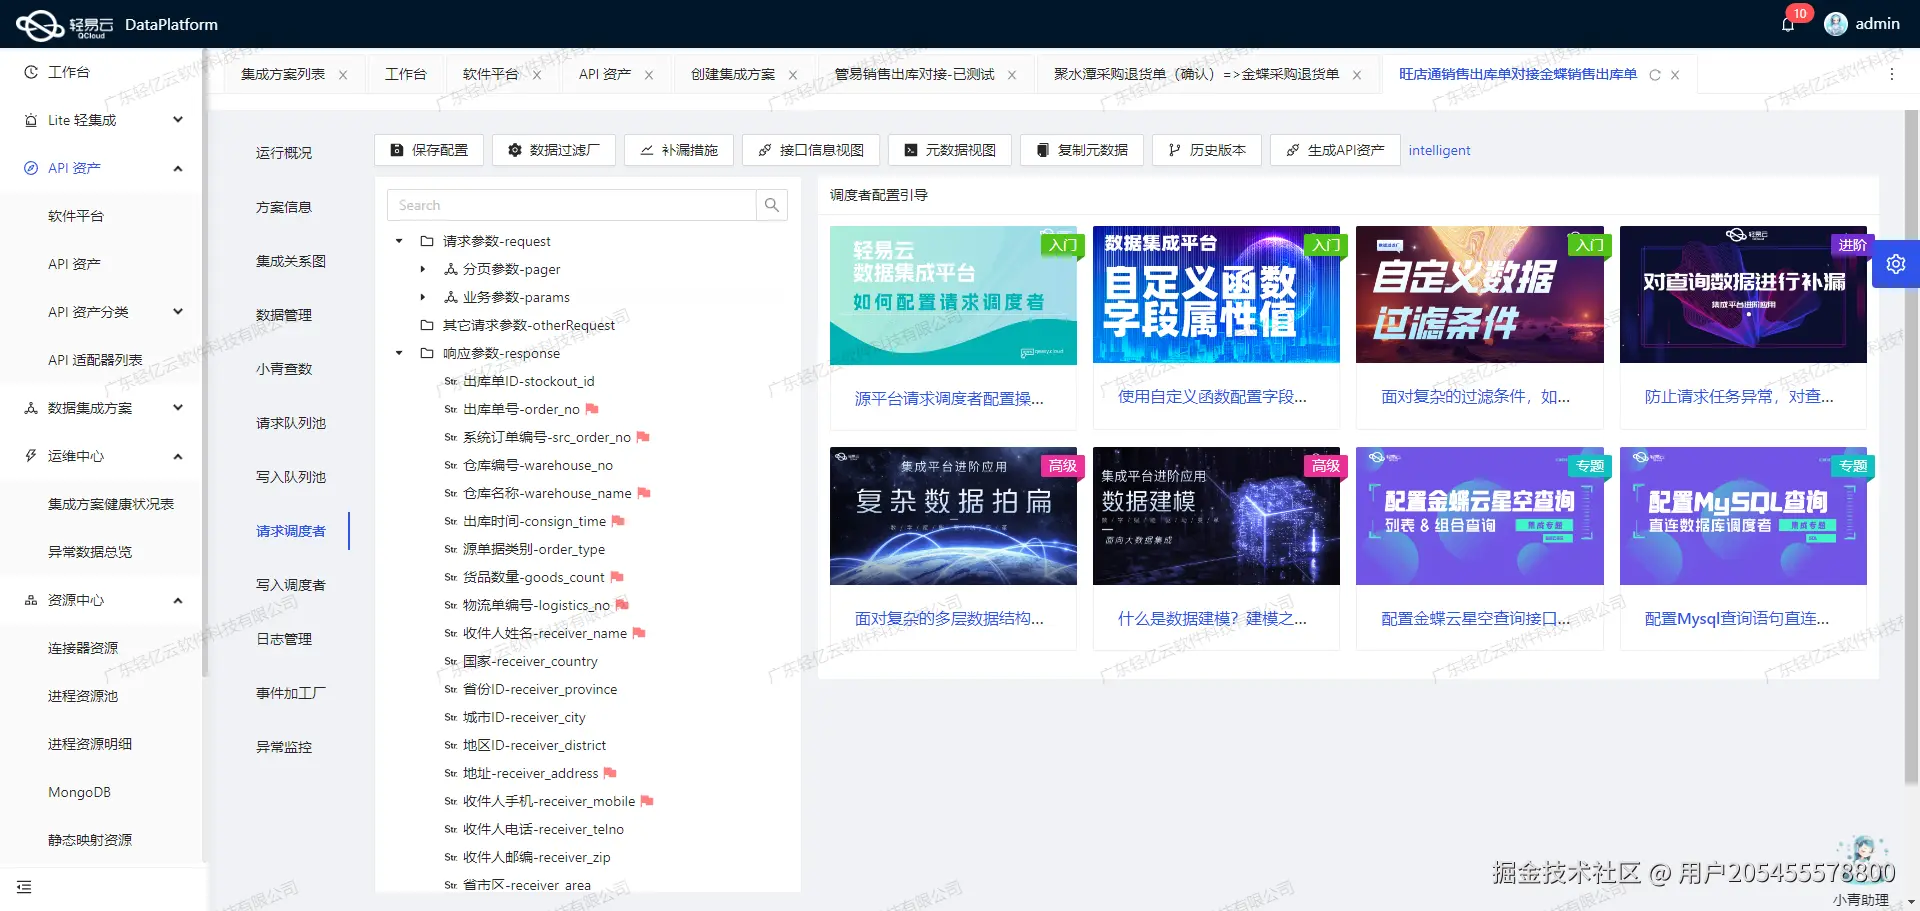Image resolution: width=1920 pixels, height=911 pixels.
Task: Click the settings gear on the right edge
Action: click(1896, 263)
